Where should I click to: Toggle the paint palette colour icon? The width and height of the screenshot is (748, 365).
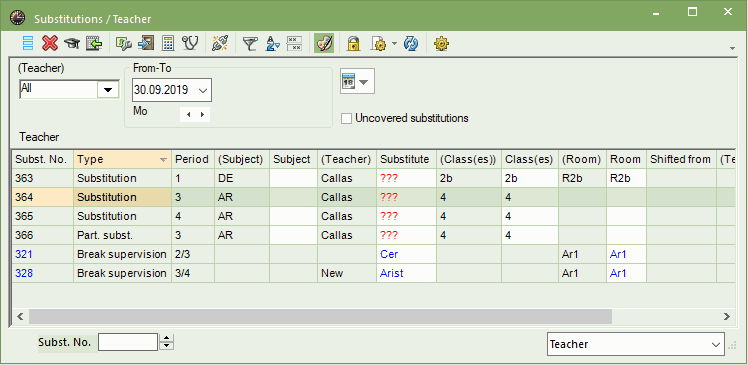(324, 43)
